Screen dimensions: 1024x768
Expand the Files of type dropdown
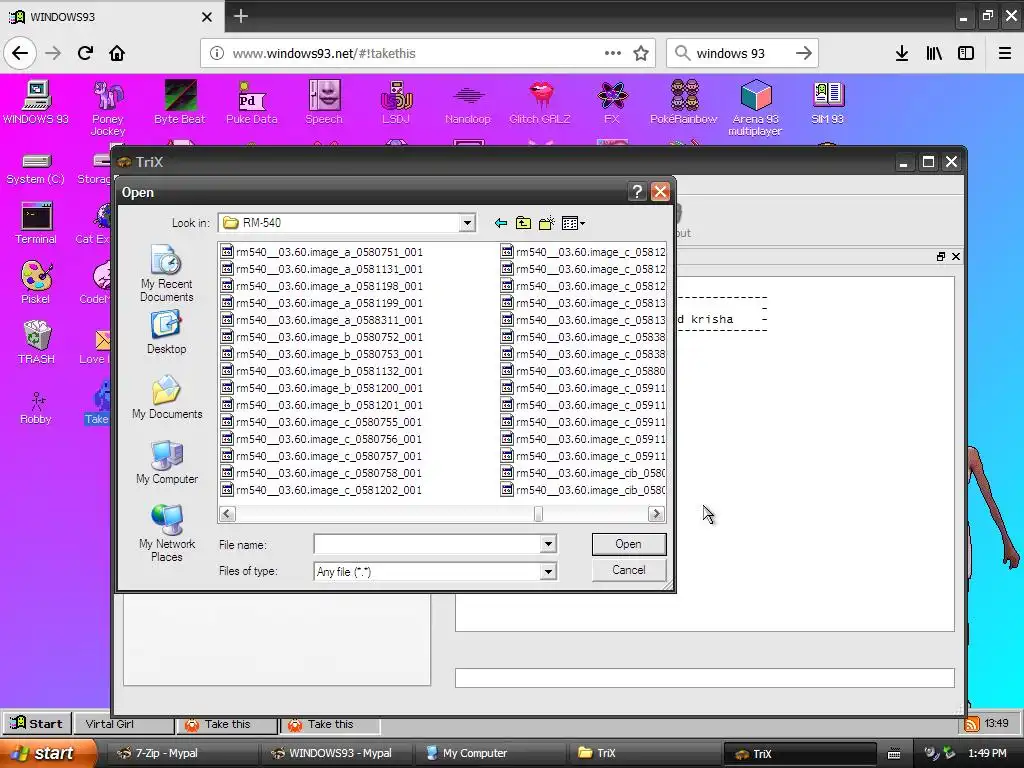(x=548, y=571)
